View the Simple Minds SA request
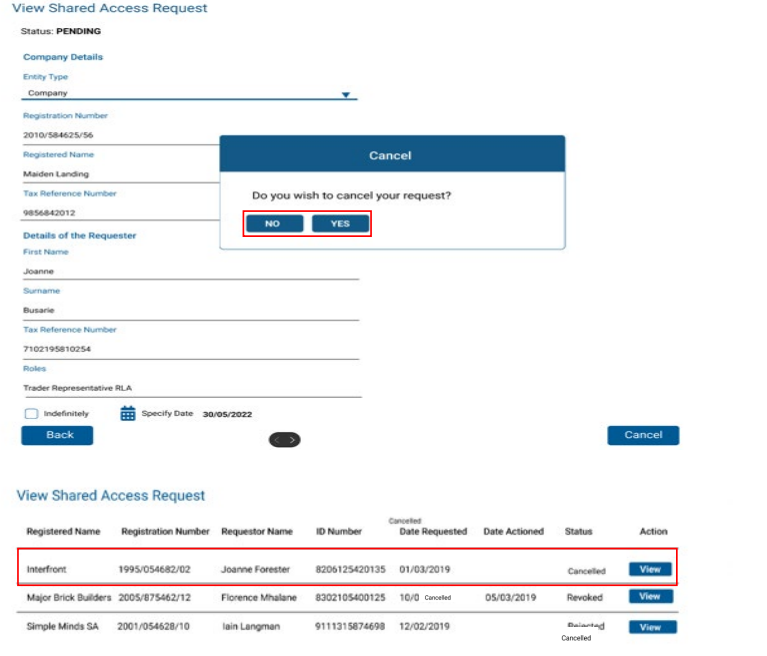The height and width of the screenshot is (656, 767). pos(650,627)
